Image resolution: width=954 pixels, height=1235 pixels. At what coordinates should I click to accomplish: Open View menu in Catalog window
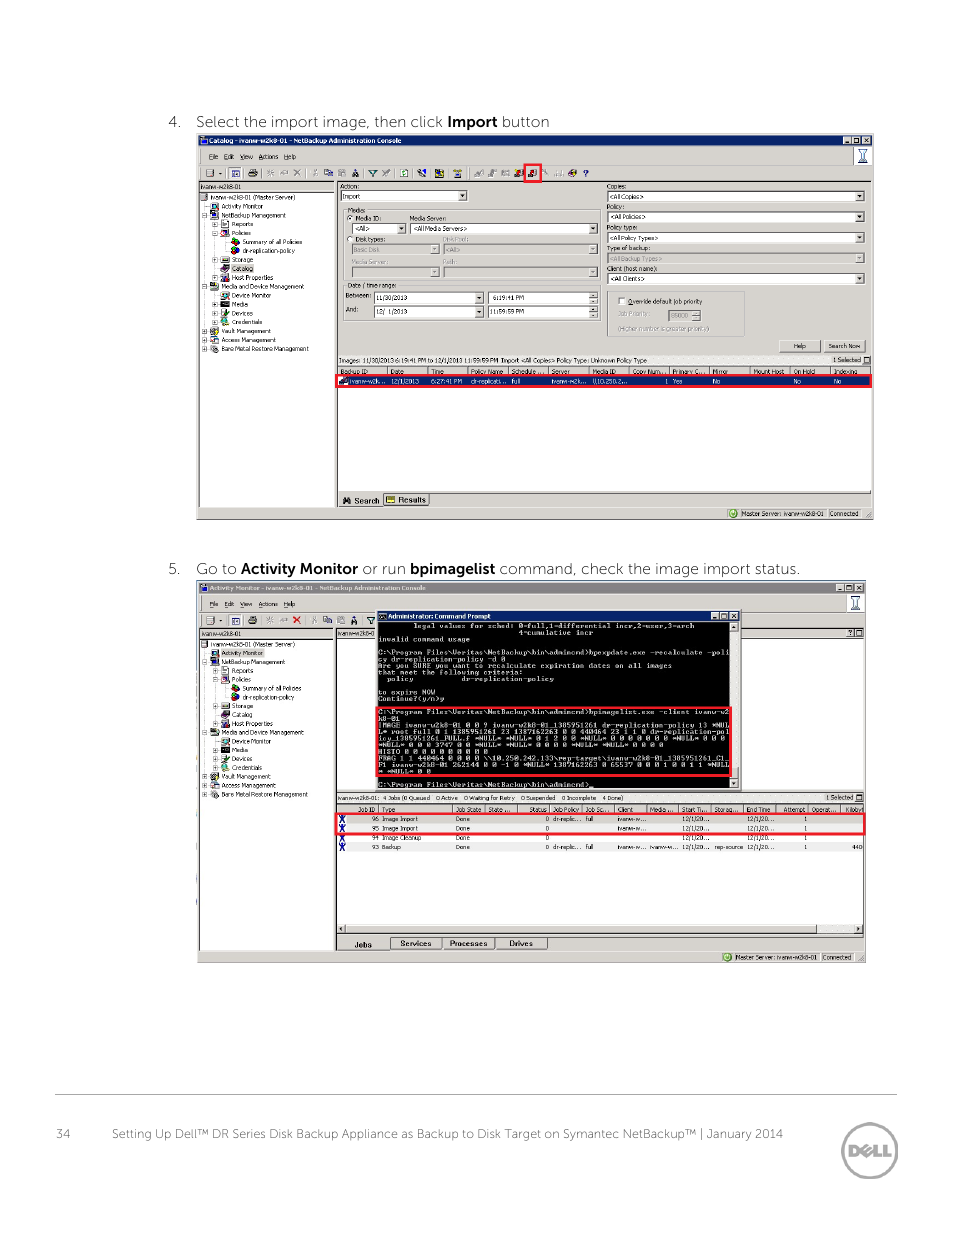[x=246, y=157]
